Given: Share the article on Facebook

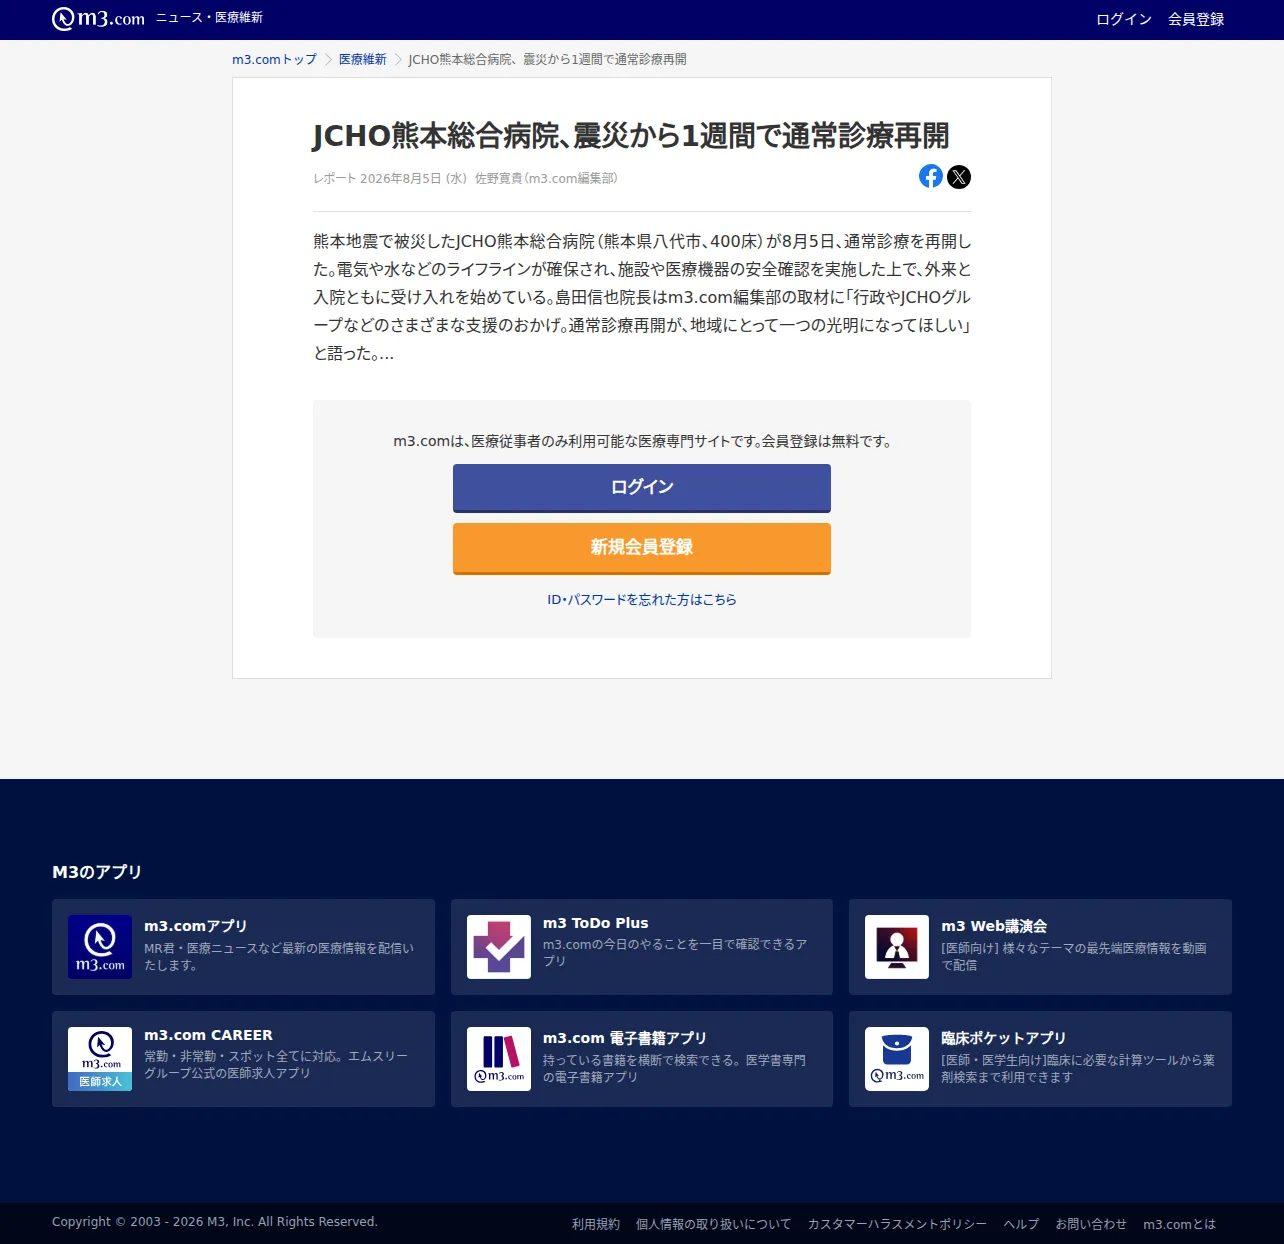Looking at the screenshot, I should click(x=931, y=177).
